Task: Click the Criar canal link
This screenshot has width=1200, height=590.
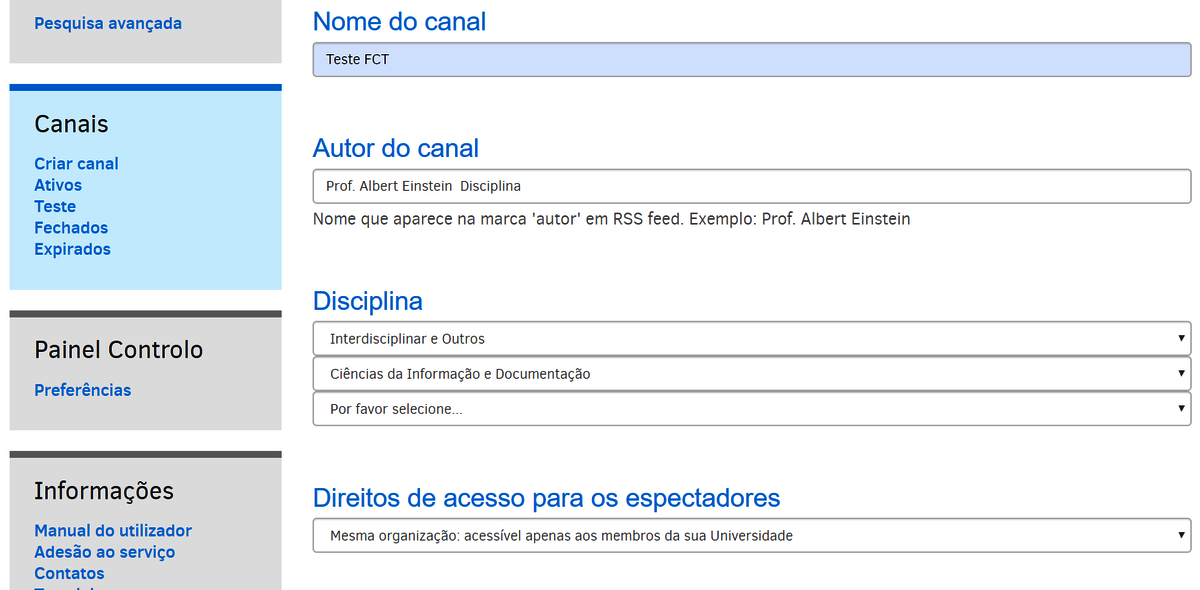Action: [x=76, y=164]
